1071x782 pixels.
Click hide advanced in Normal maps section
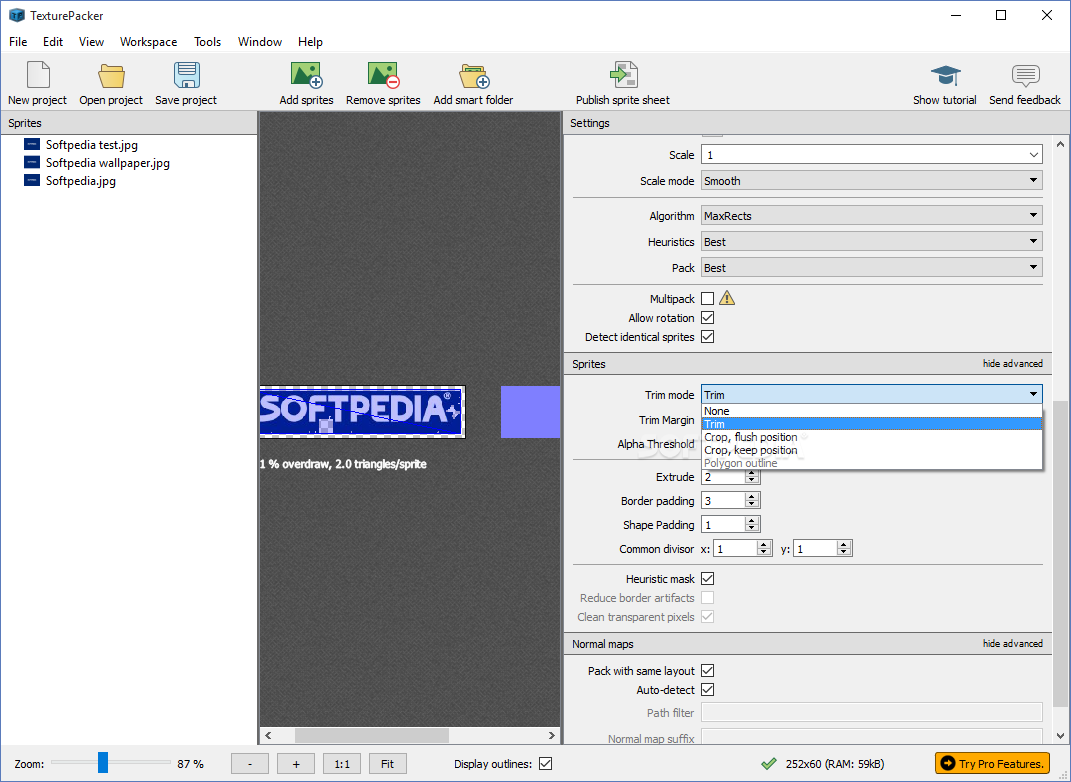[1012, 643]
